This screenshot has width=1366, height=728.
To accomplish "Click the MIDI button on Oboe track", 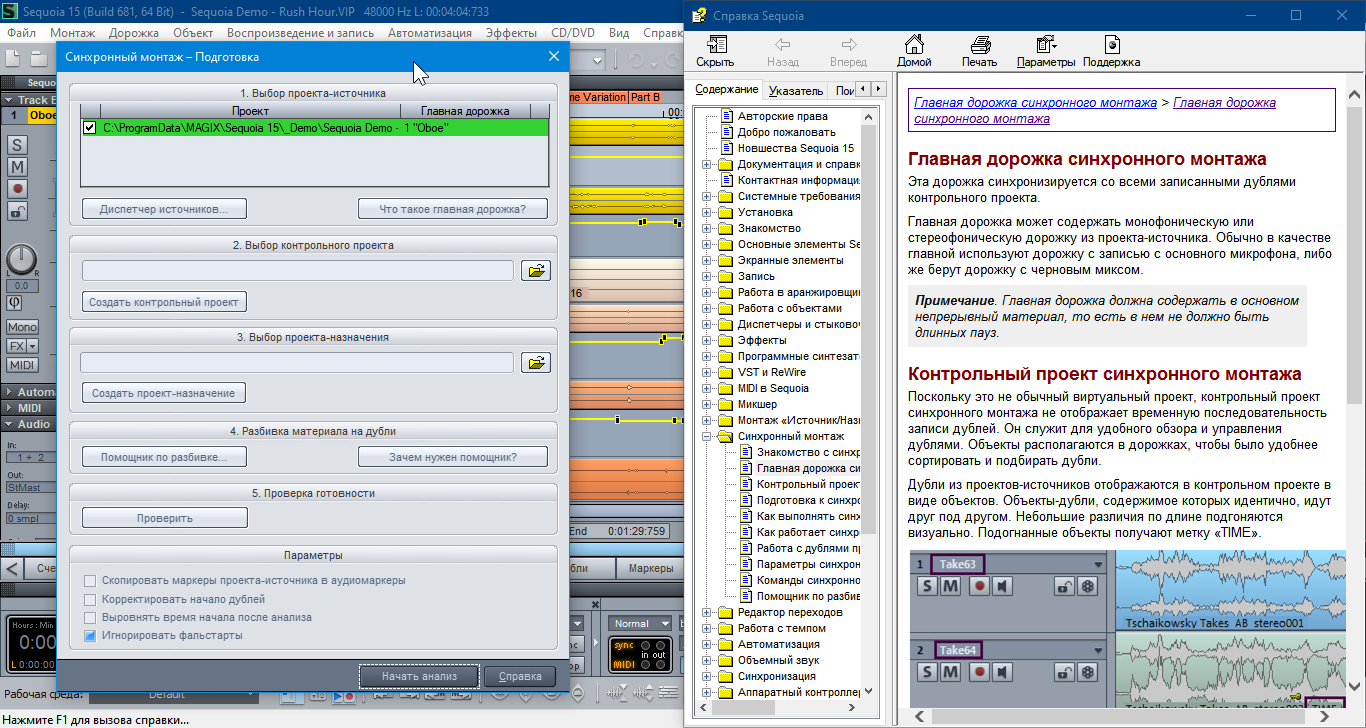I will (x=22, y=364).
